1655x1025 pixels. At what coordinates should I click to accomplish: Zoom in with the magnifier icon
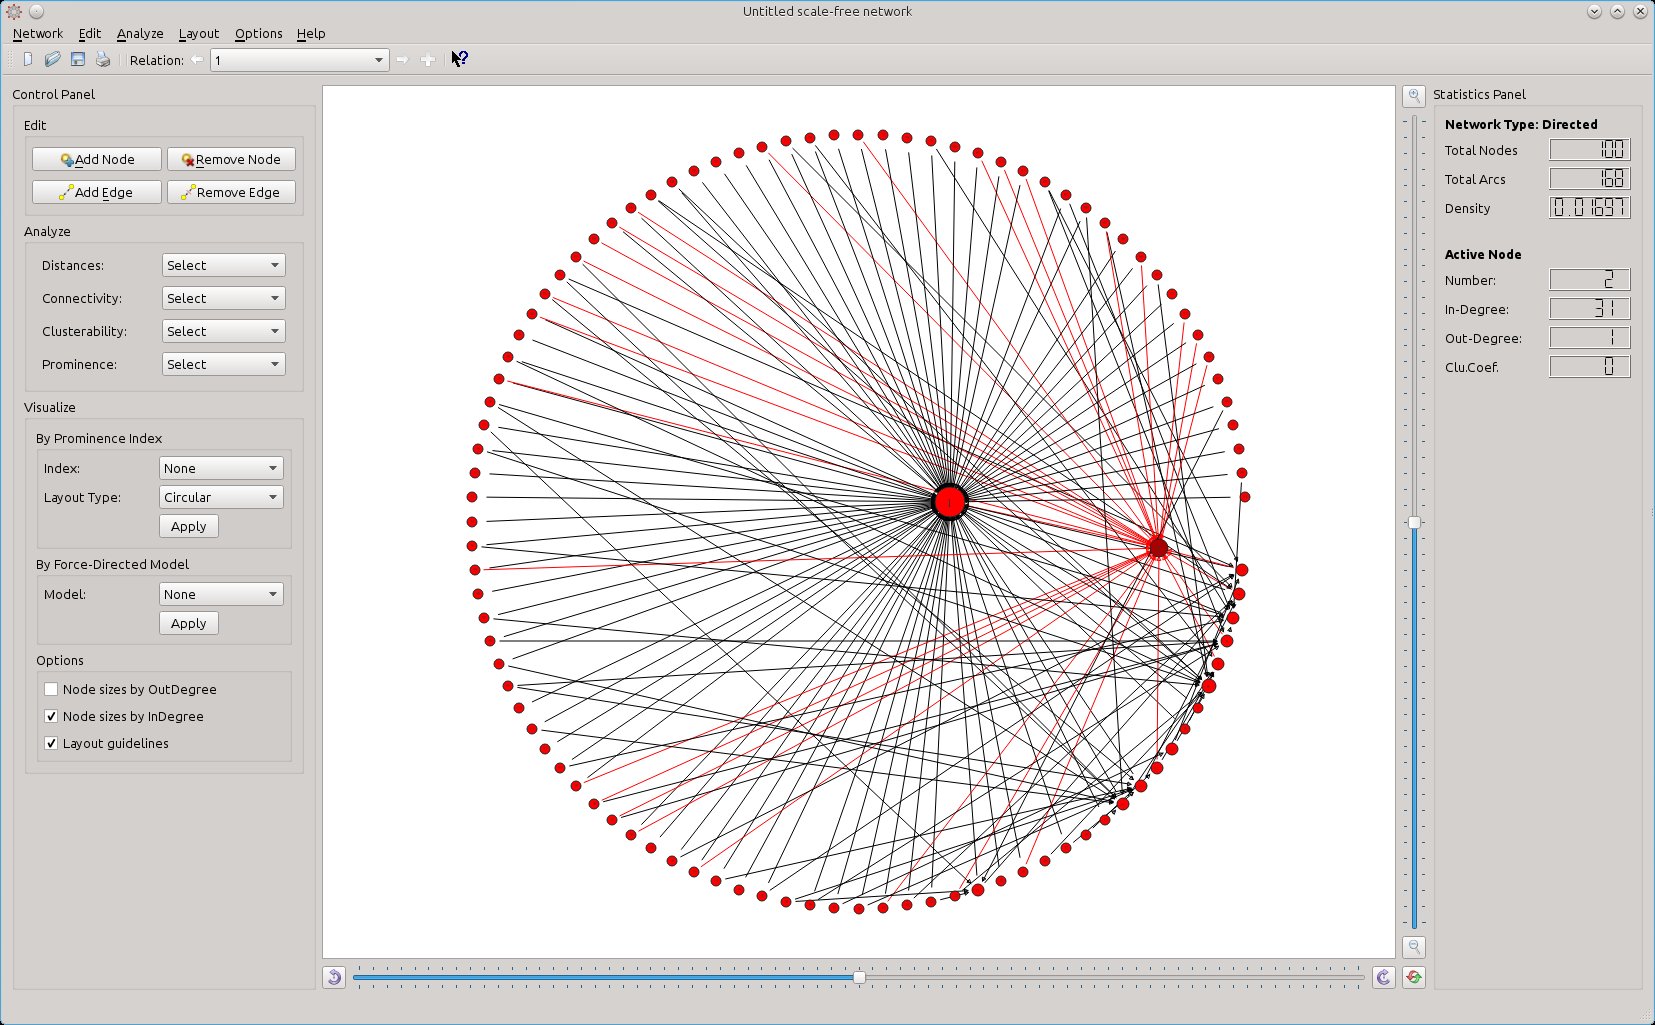coord(1414,96)
